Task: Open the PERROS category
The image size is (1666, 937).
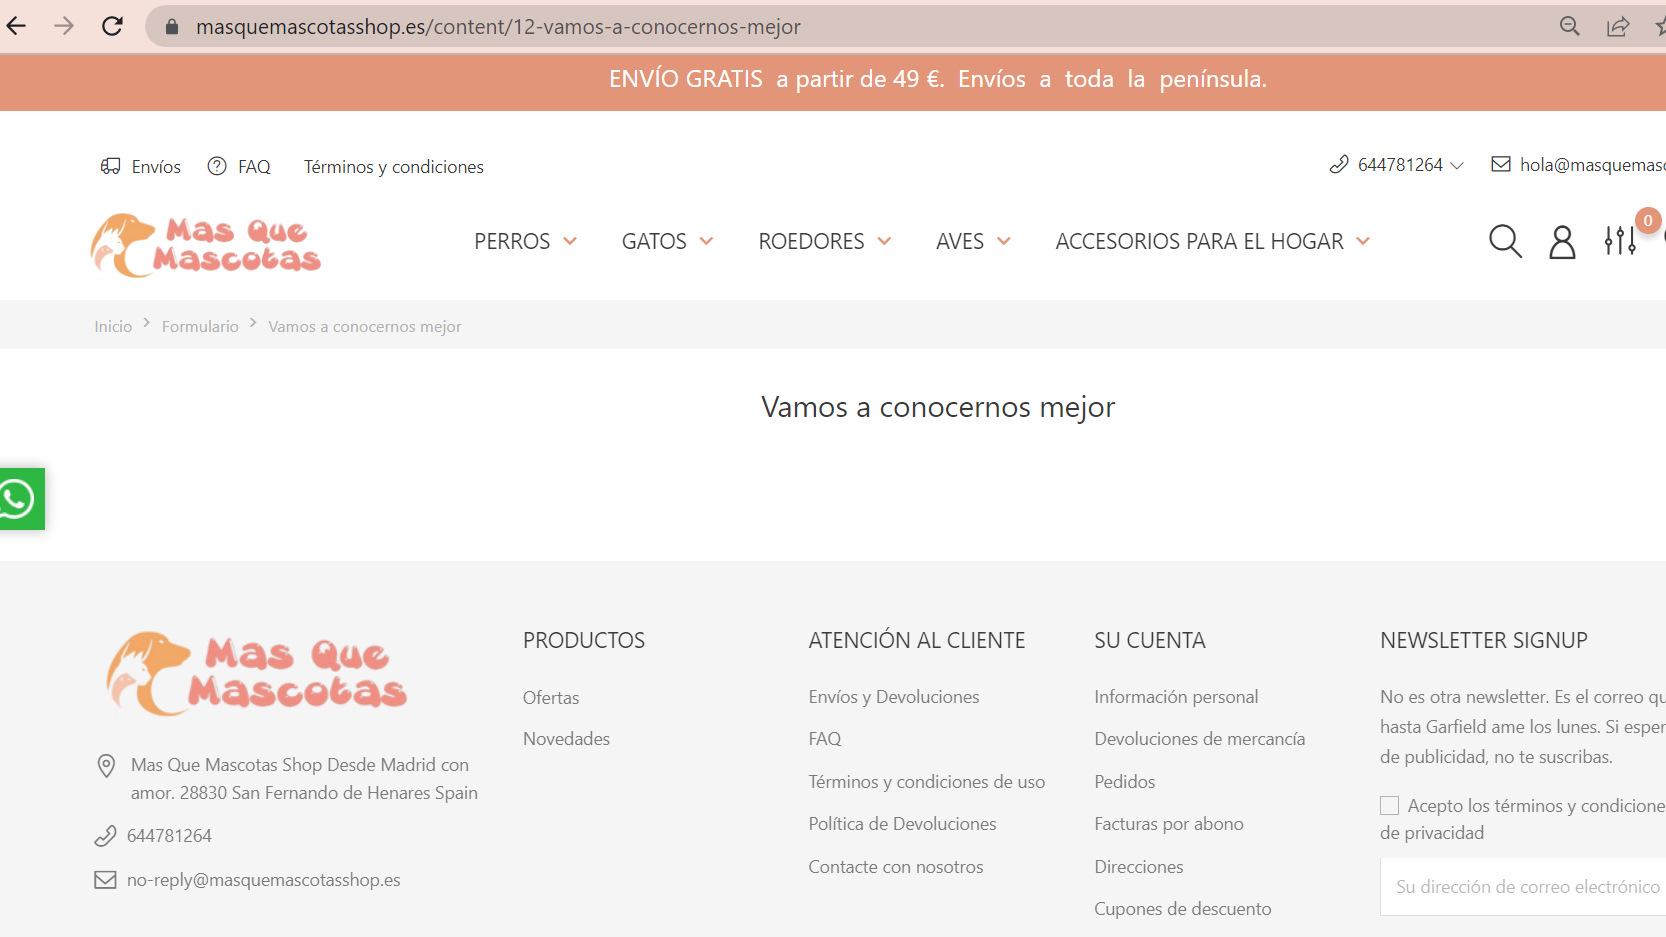Action: pyautogui.click(x=512, y=241)
